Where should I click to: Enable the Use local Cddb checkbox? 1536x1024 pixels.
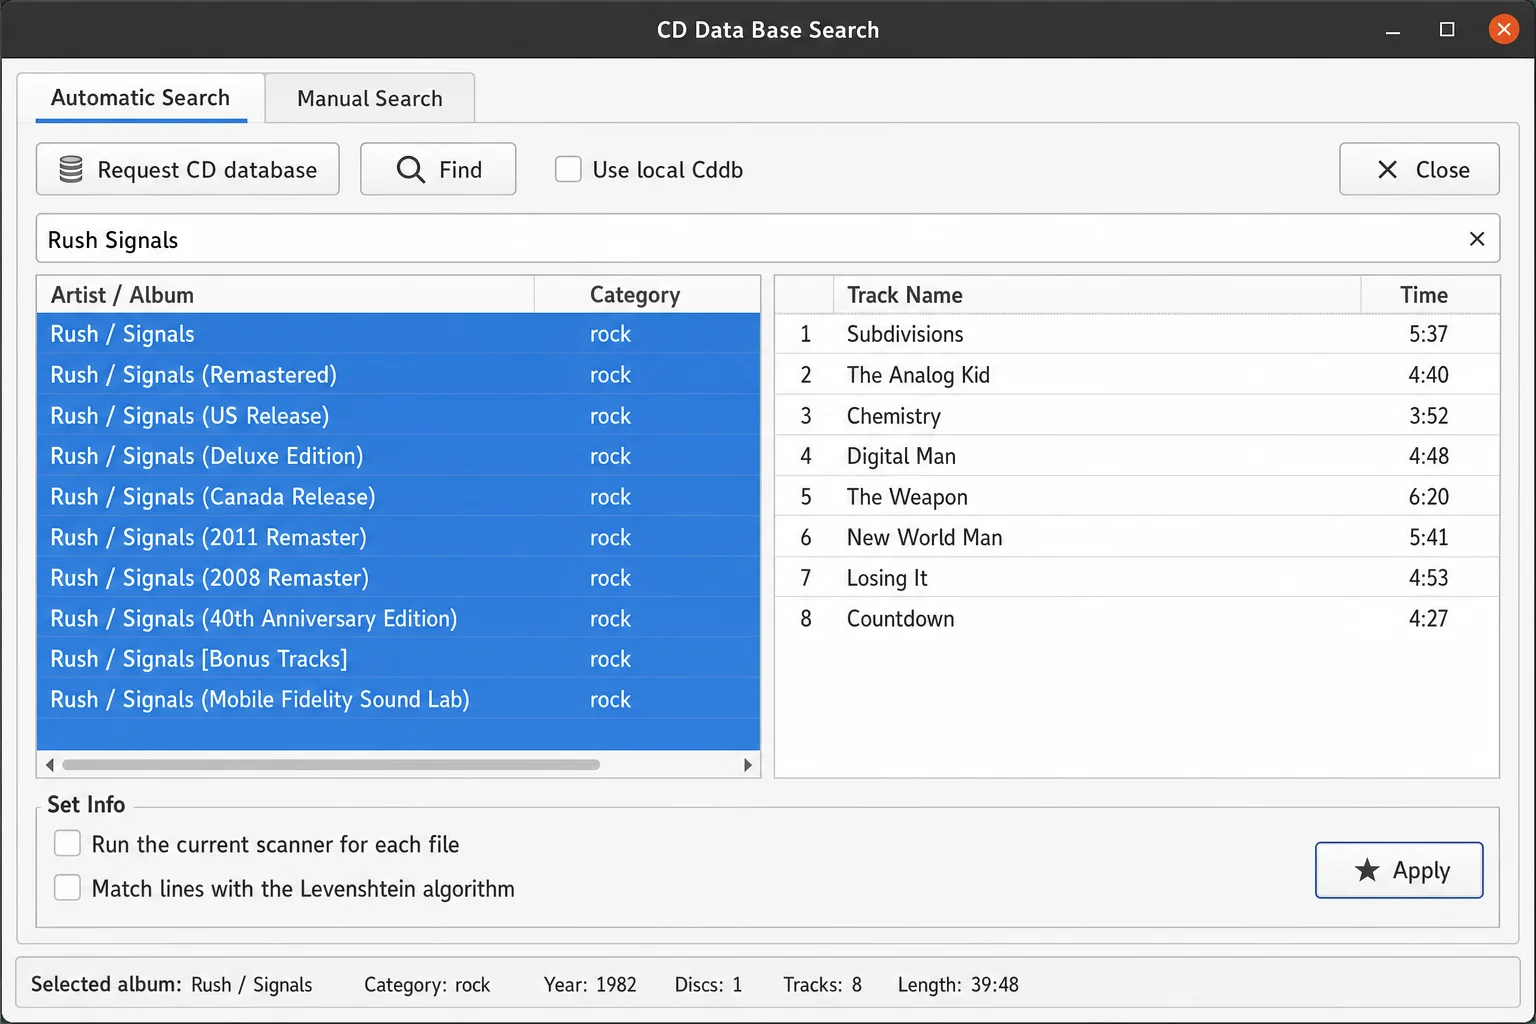[568, 169]
